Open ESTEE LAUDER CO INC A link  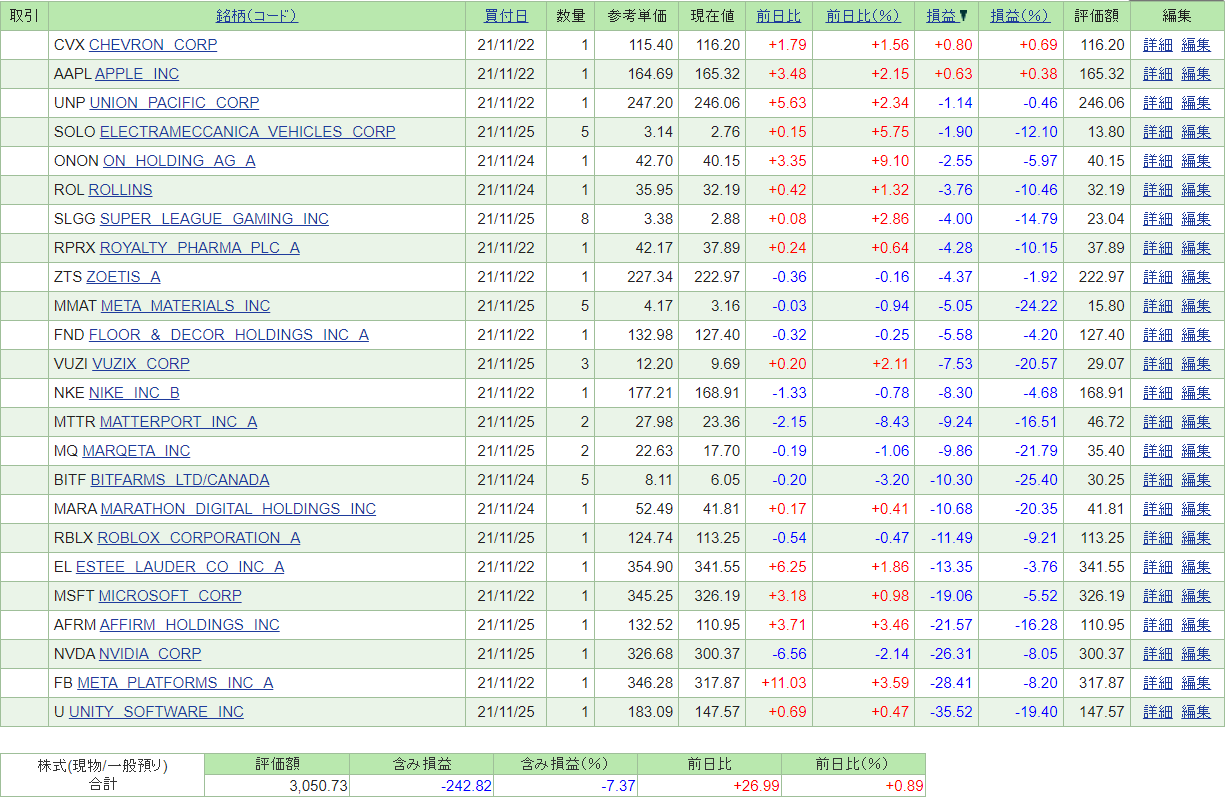[x=180, y=567]
